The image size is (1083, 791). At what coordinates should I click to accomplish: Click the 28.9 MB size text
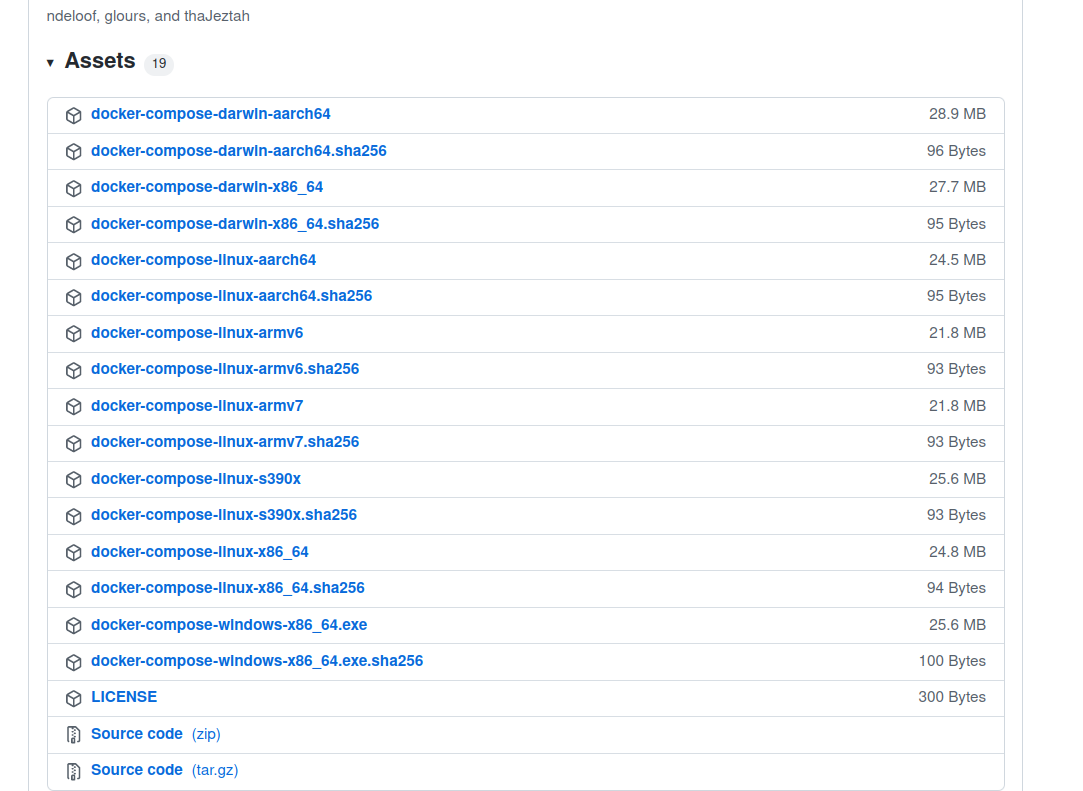pos(957,114)
